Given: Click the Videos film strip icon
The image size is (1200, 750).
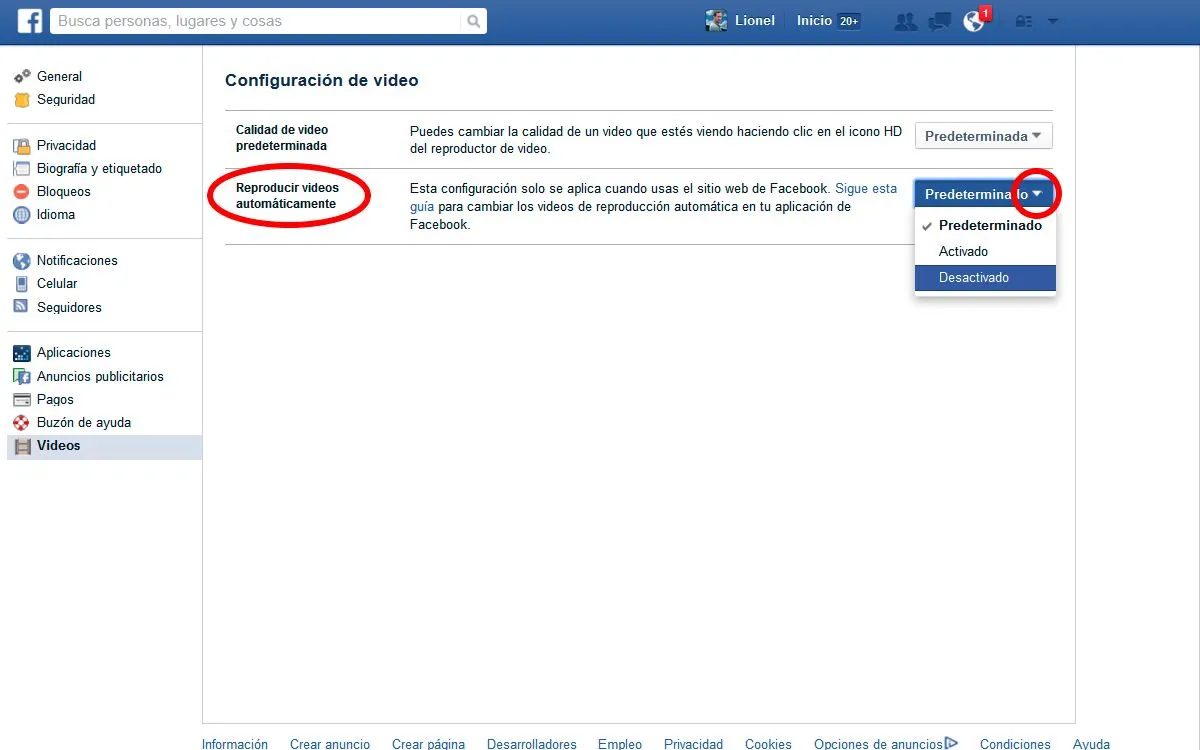Looking at the screenshot, I should pyautogui.click(x=22, y=445).
